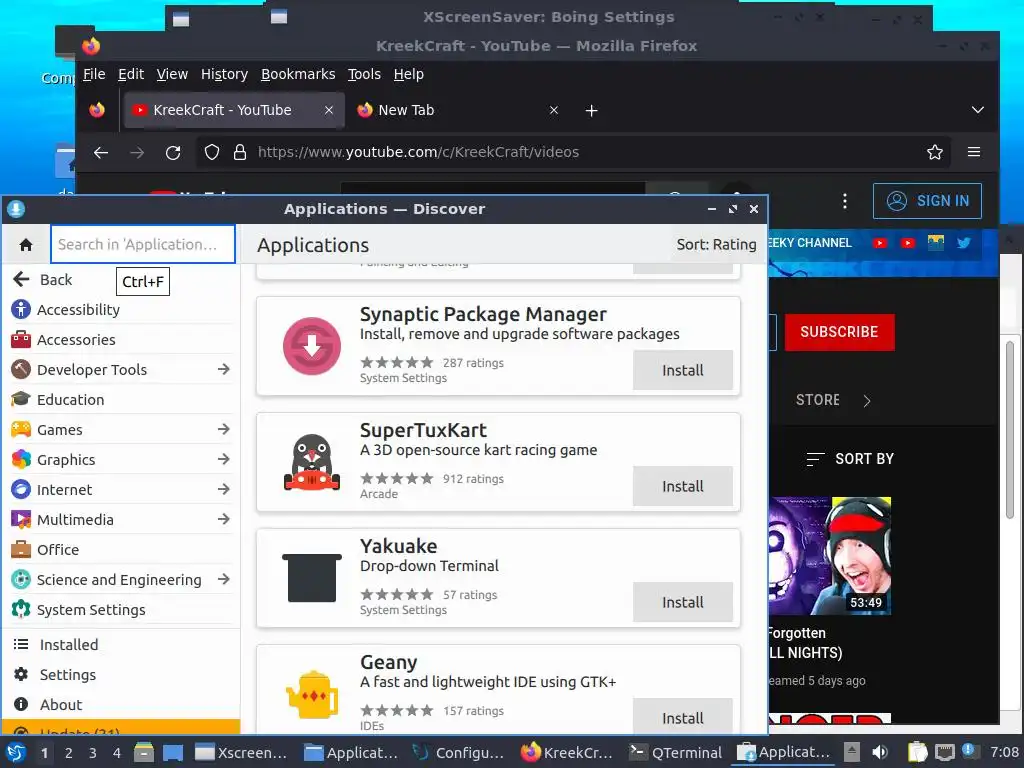Click the Graphics category icon
The width and height of the screenshot is (1024, 768).
[x=21, y=460]
